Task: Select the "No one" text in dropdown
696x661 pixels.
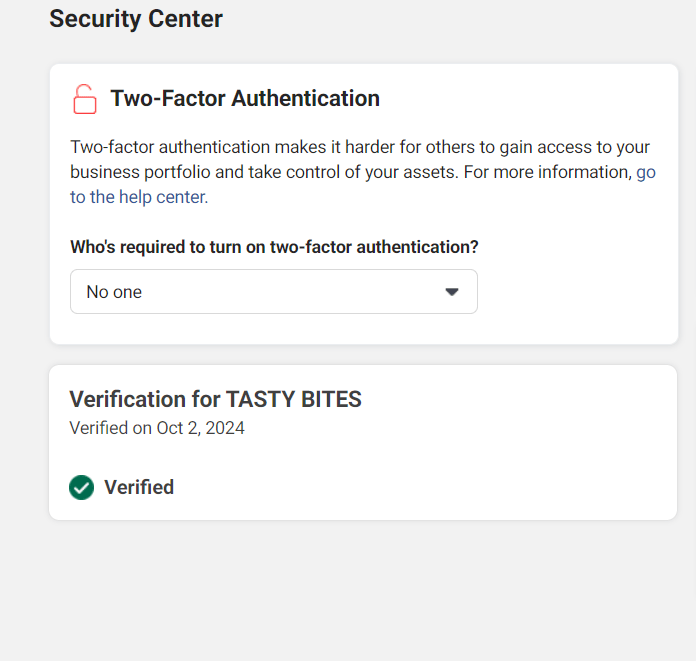Action: pyautogui.click(x=114, y=292)
